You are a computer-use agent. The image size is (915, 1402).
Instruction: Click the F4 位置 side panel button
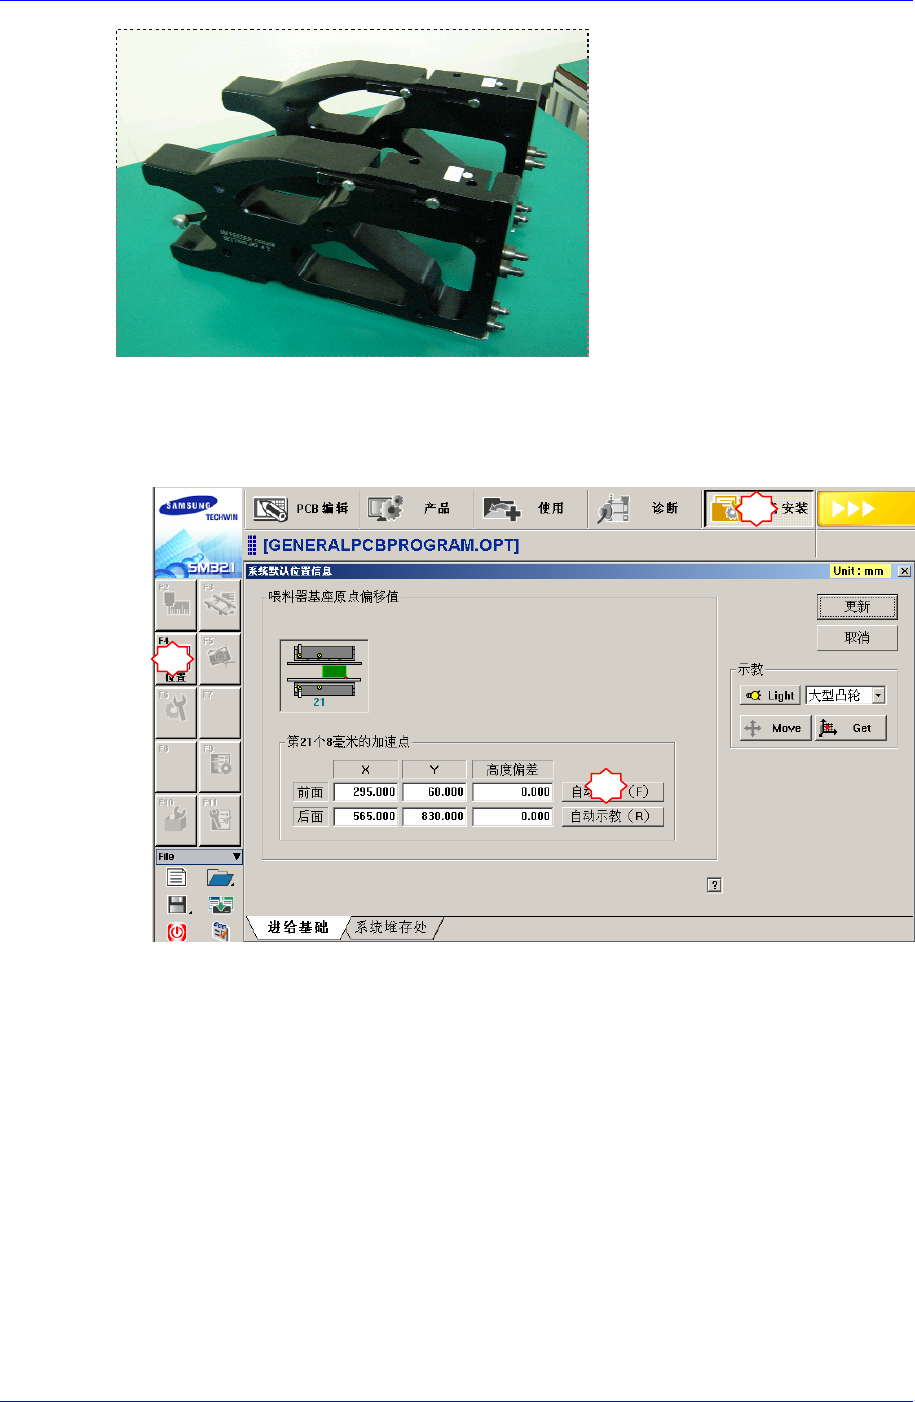click(x=176, y=659)
